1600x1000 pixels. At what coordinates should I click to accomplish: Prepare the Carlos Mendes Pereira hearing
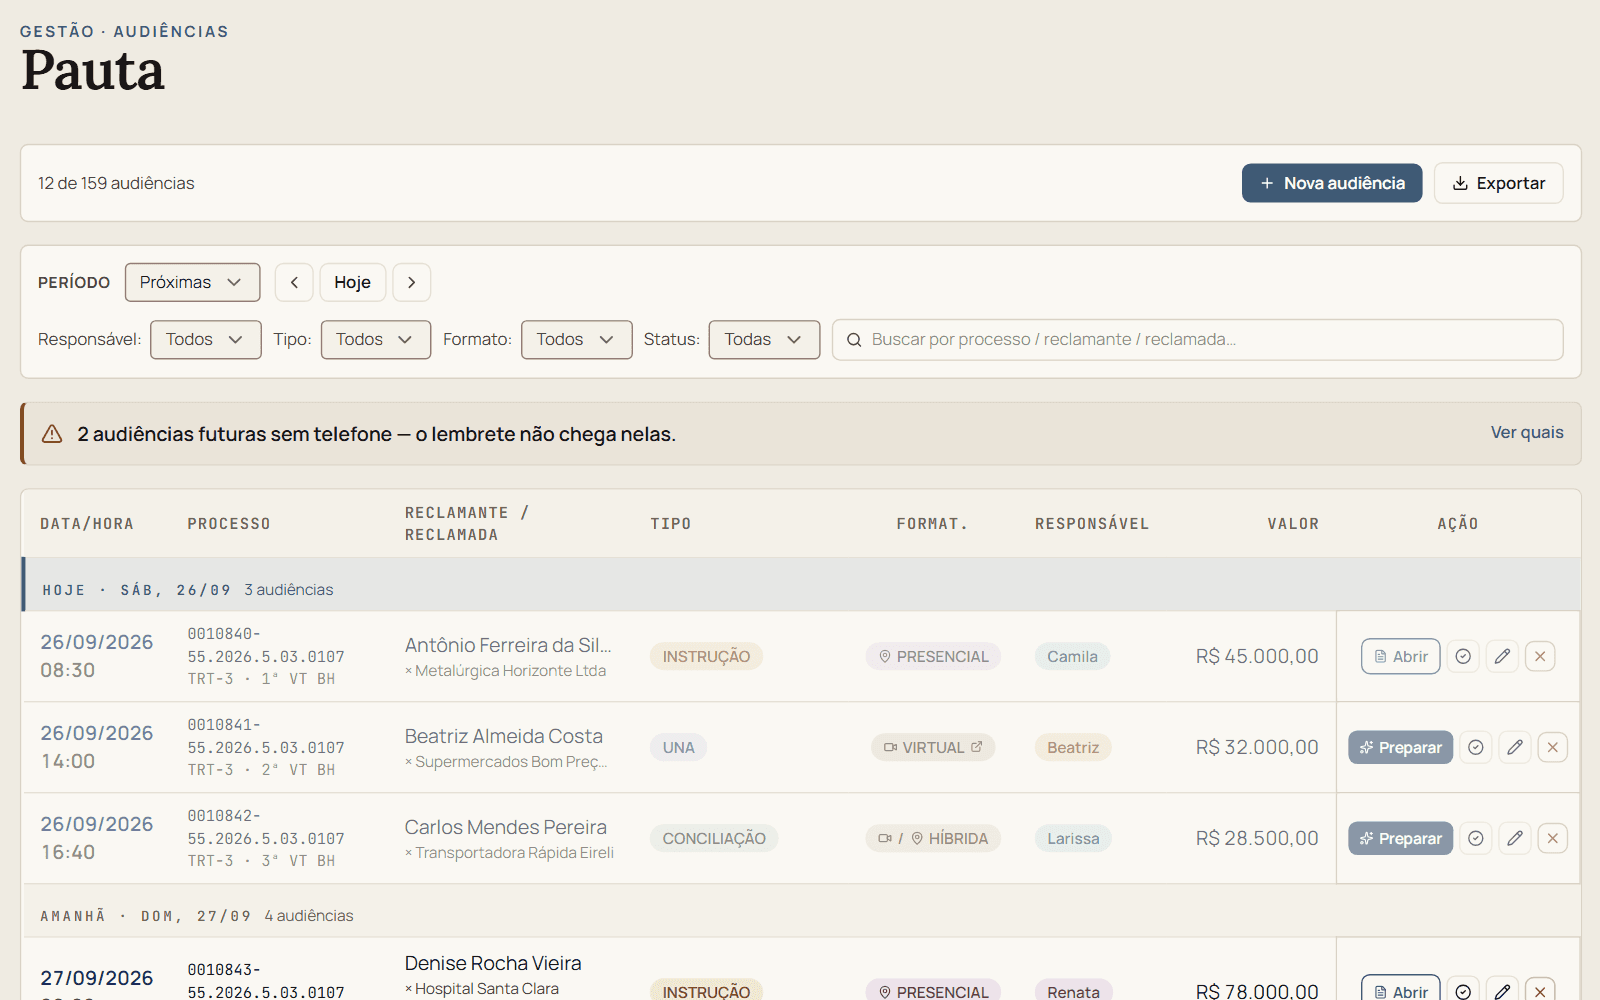(1400, 838)
